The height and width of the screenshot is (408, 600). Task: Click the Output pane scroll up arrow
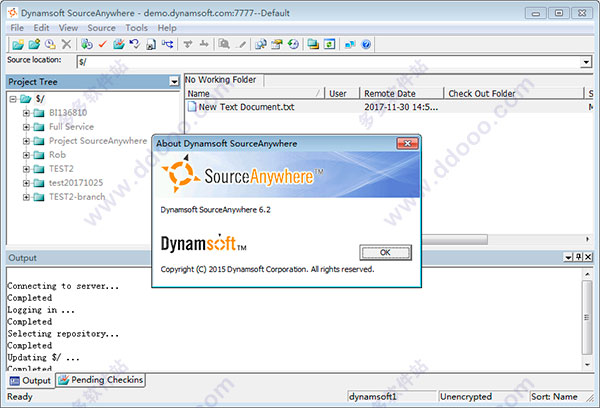[x=587, y=274]
